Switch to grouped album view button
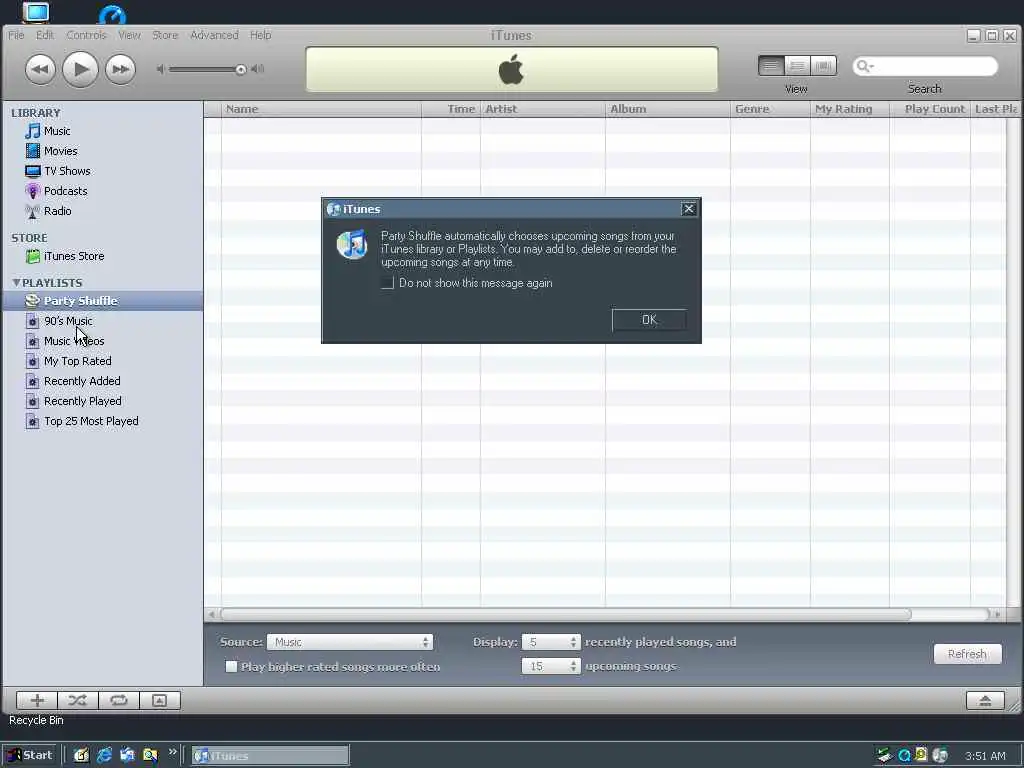Image resolution: width=1024 pixels, height=768 pixels. 797,66
